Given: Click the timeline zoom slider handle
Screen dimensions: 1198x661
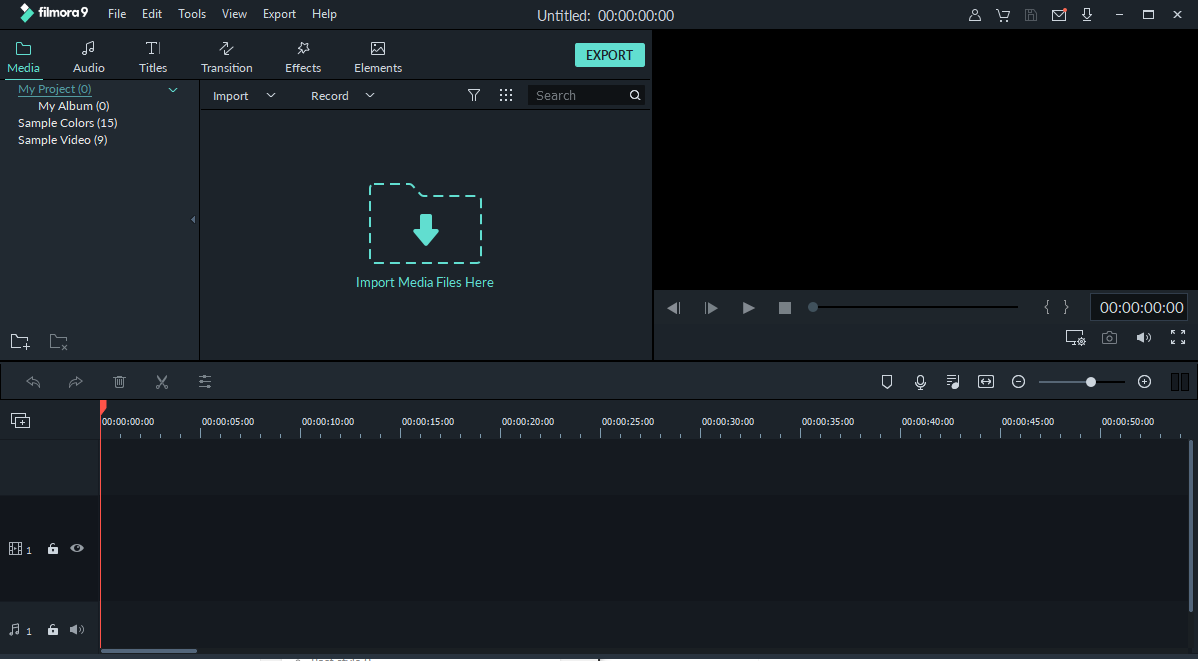Looking at the screenshot, I should coord(1091,382).
